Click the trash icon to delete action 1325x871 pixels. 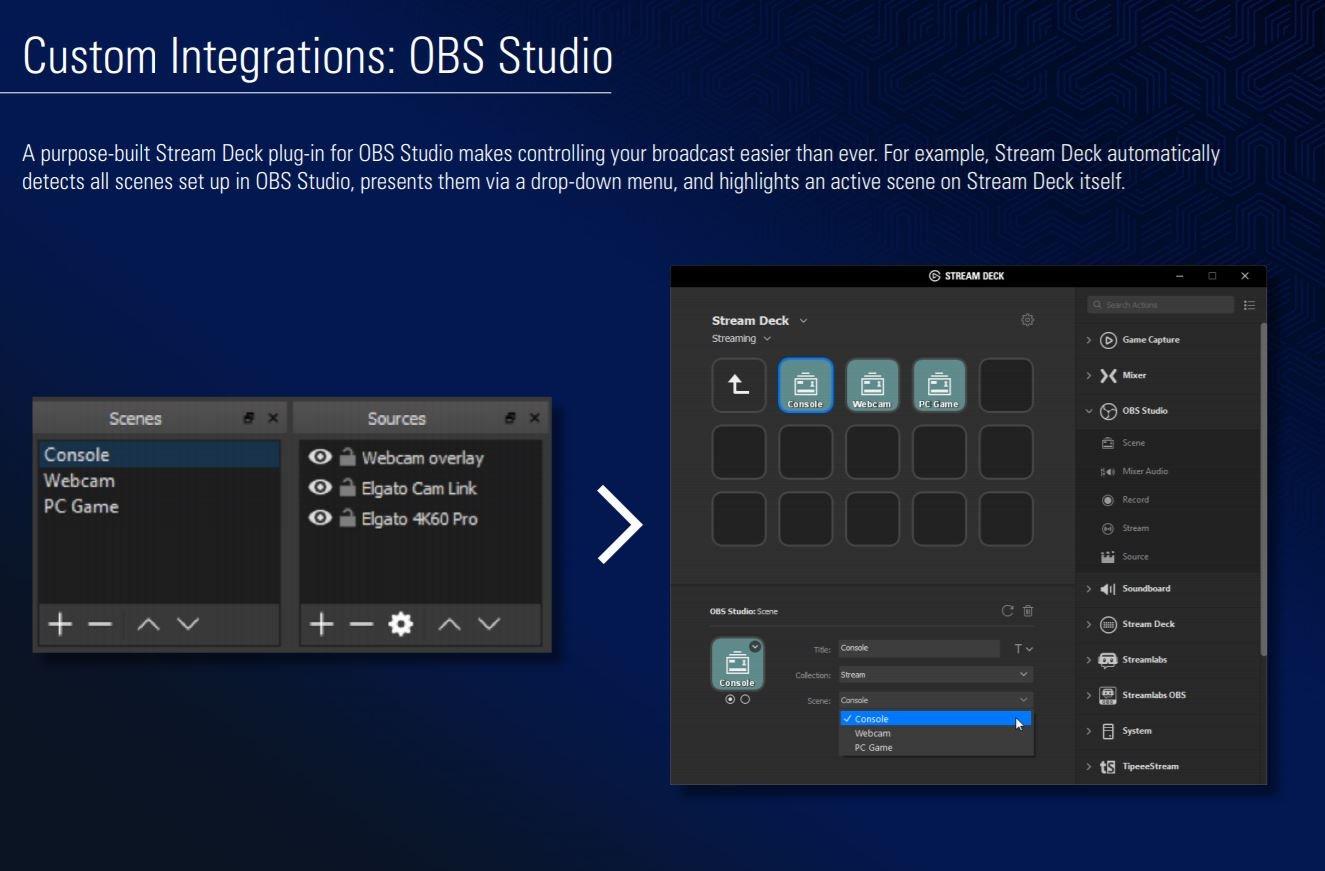(x=1028, y=611)
